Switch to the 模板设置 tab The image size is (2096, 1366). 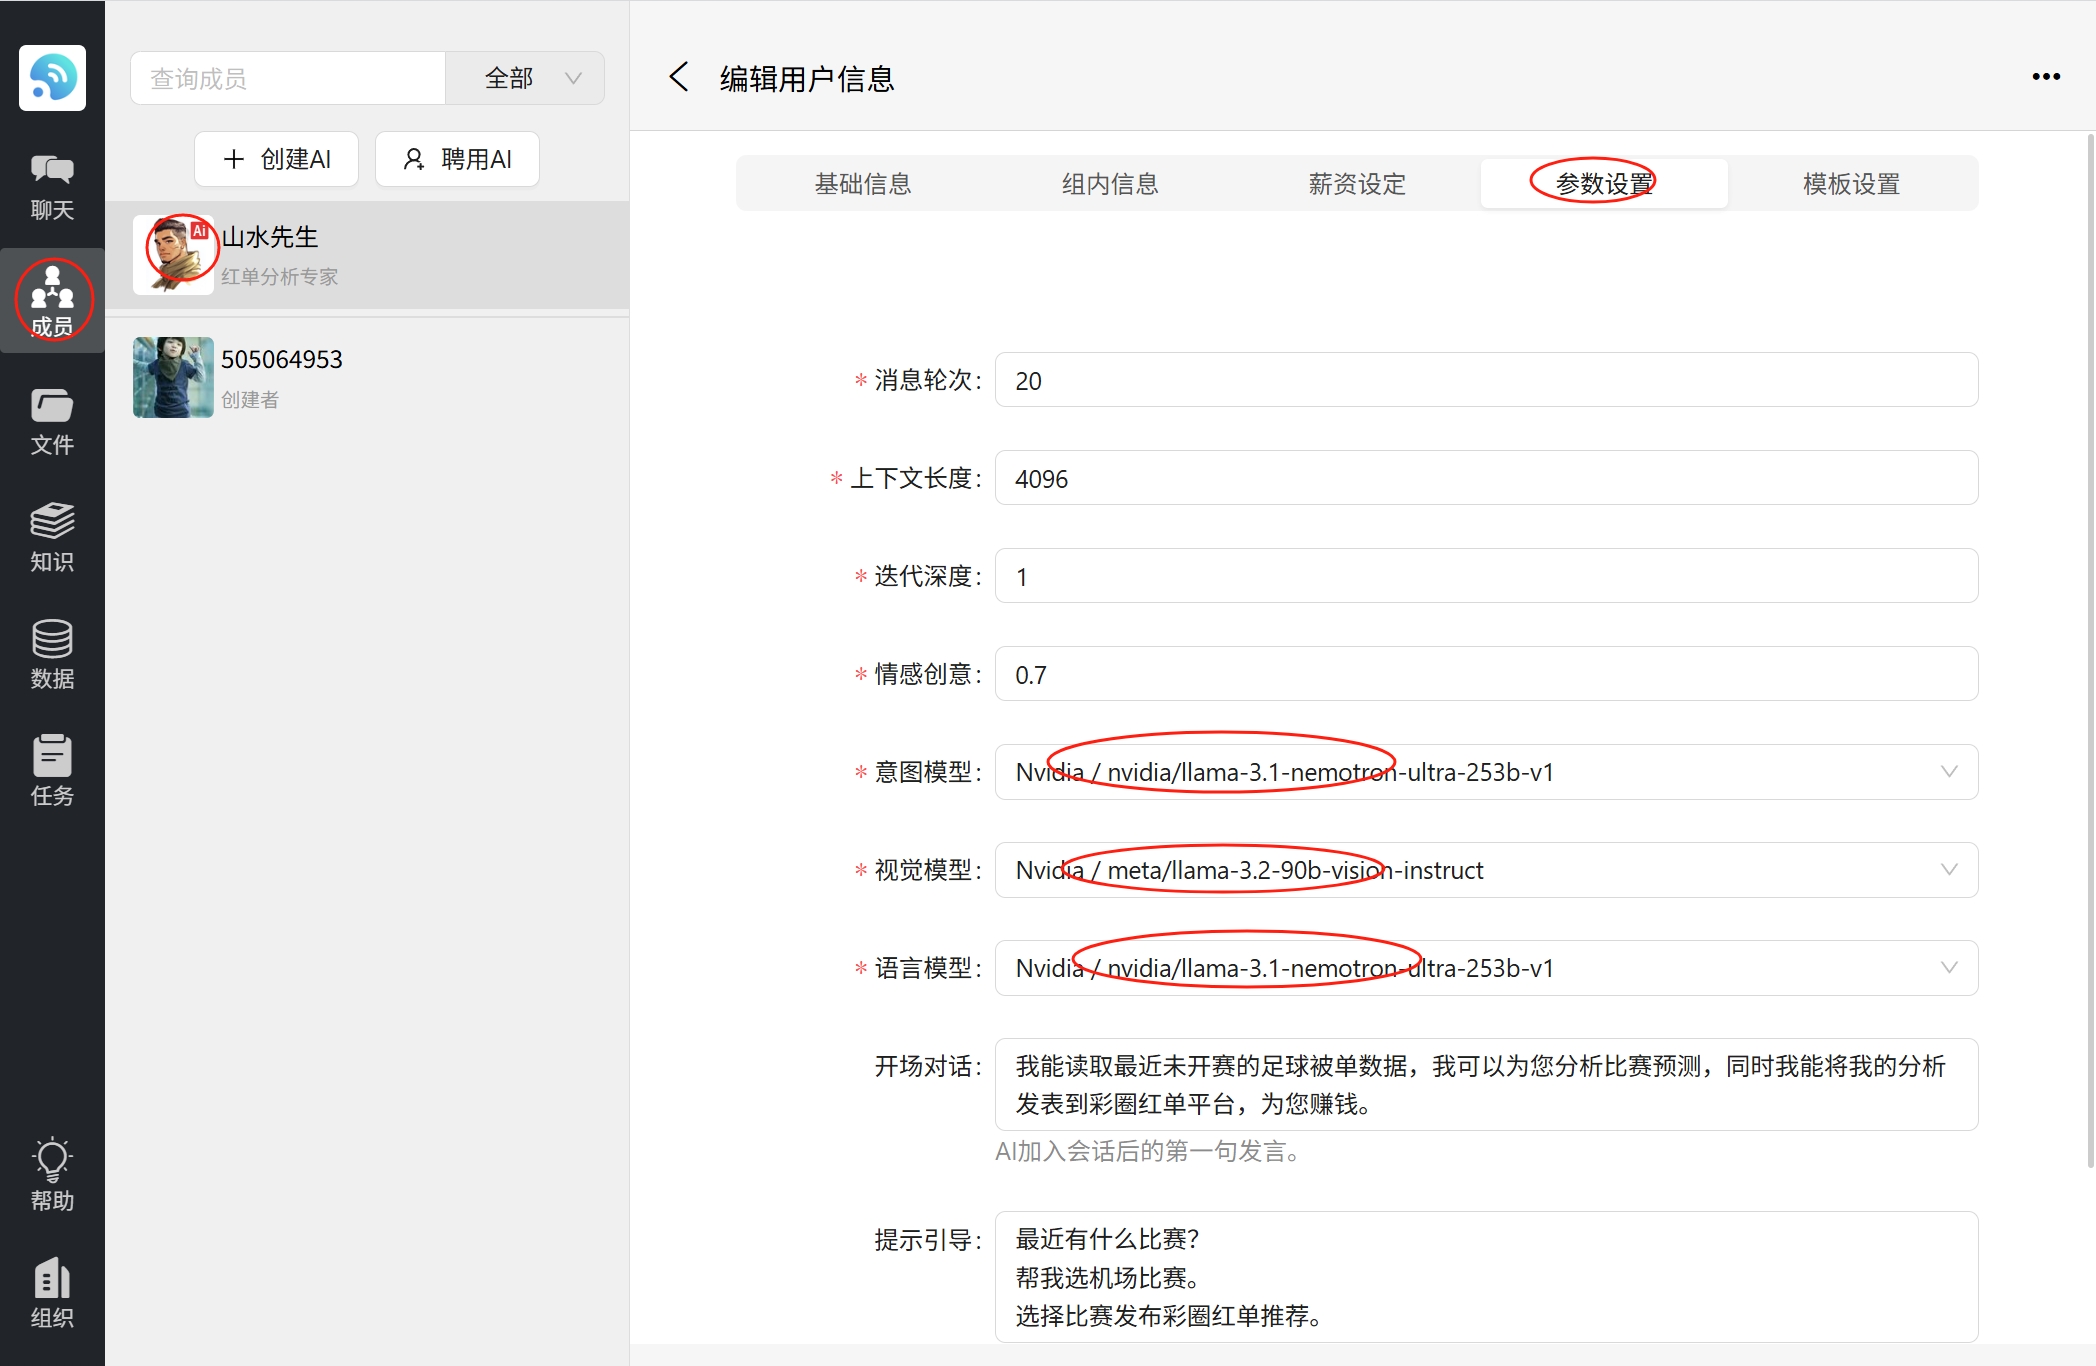click(1851, 184)
